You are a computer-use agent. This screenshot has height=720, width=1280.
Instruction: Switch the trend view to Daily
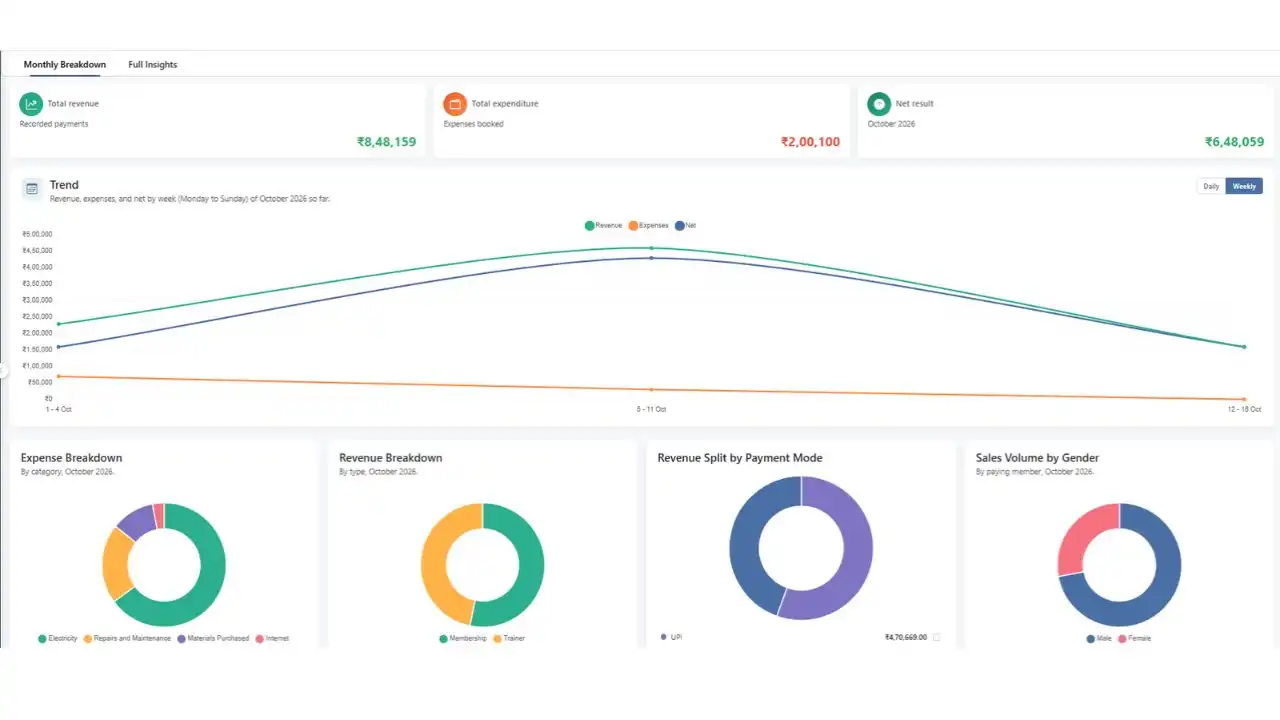tap(1211, 186)
